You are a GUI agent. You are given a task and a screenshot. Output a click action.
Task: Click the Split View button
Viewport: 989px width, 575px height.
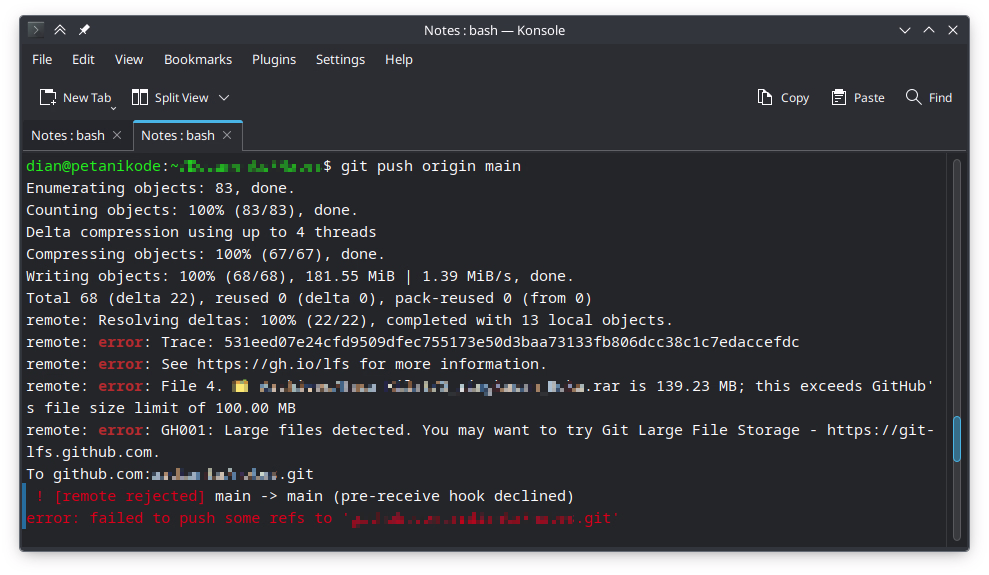pos(170,98)
